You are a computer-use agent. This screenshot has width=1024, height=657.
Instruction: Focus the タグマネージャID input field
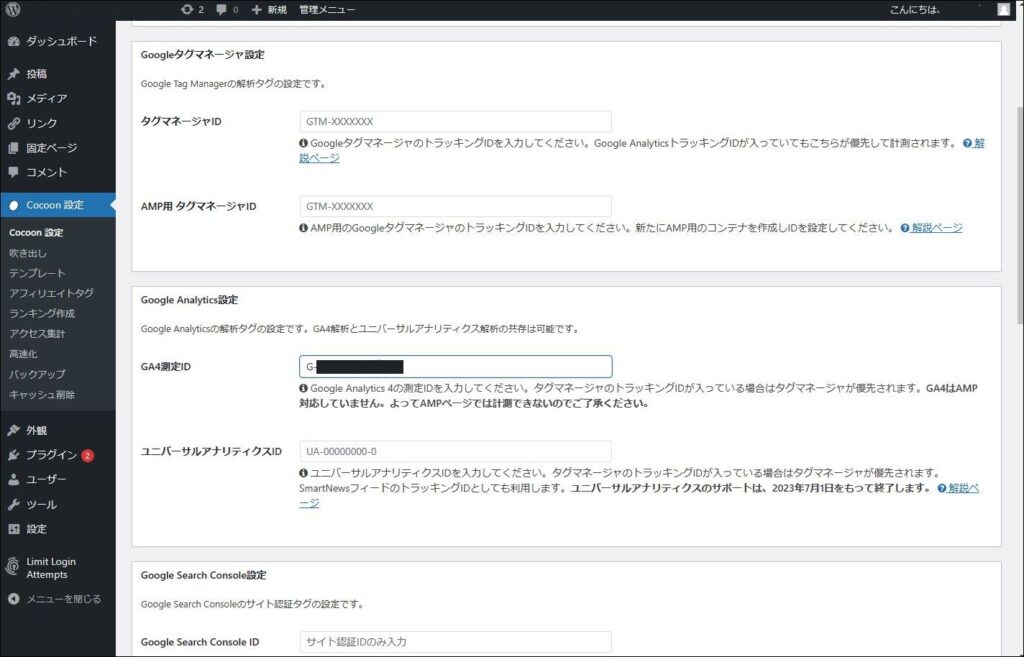point(455,121)
